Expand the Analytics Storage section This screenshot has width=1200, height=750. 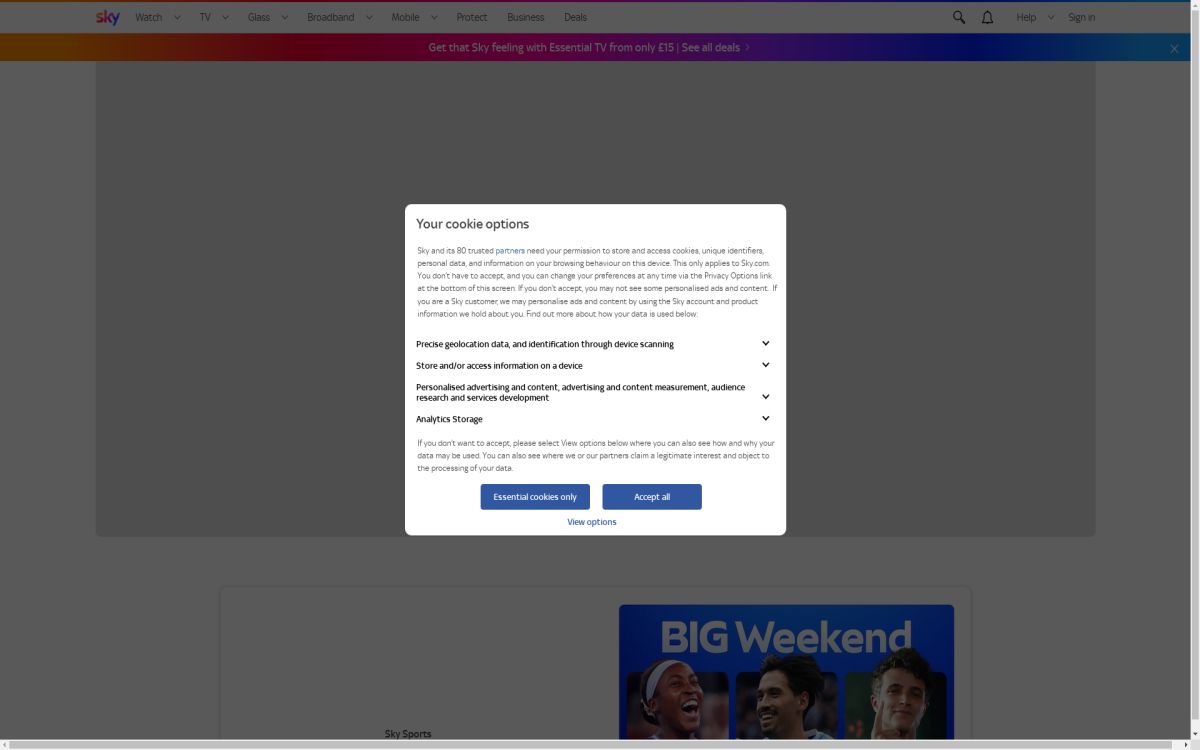(x=765, y=418)
